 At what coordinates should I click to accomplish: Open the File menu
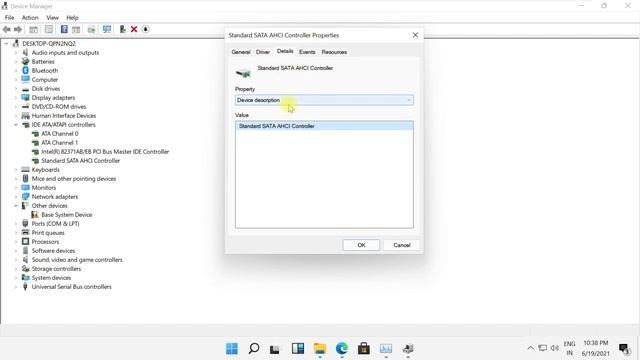pyautogui.click(x=9, y=18)
